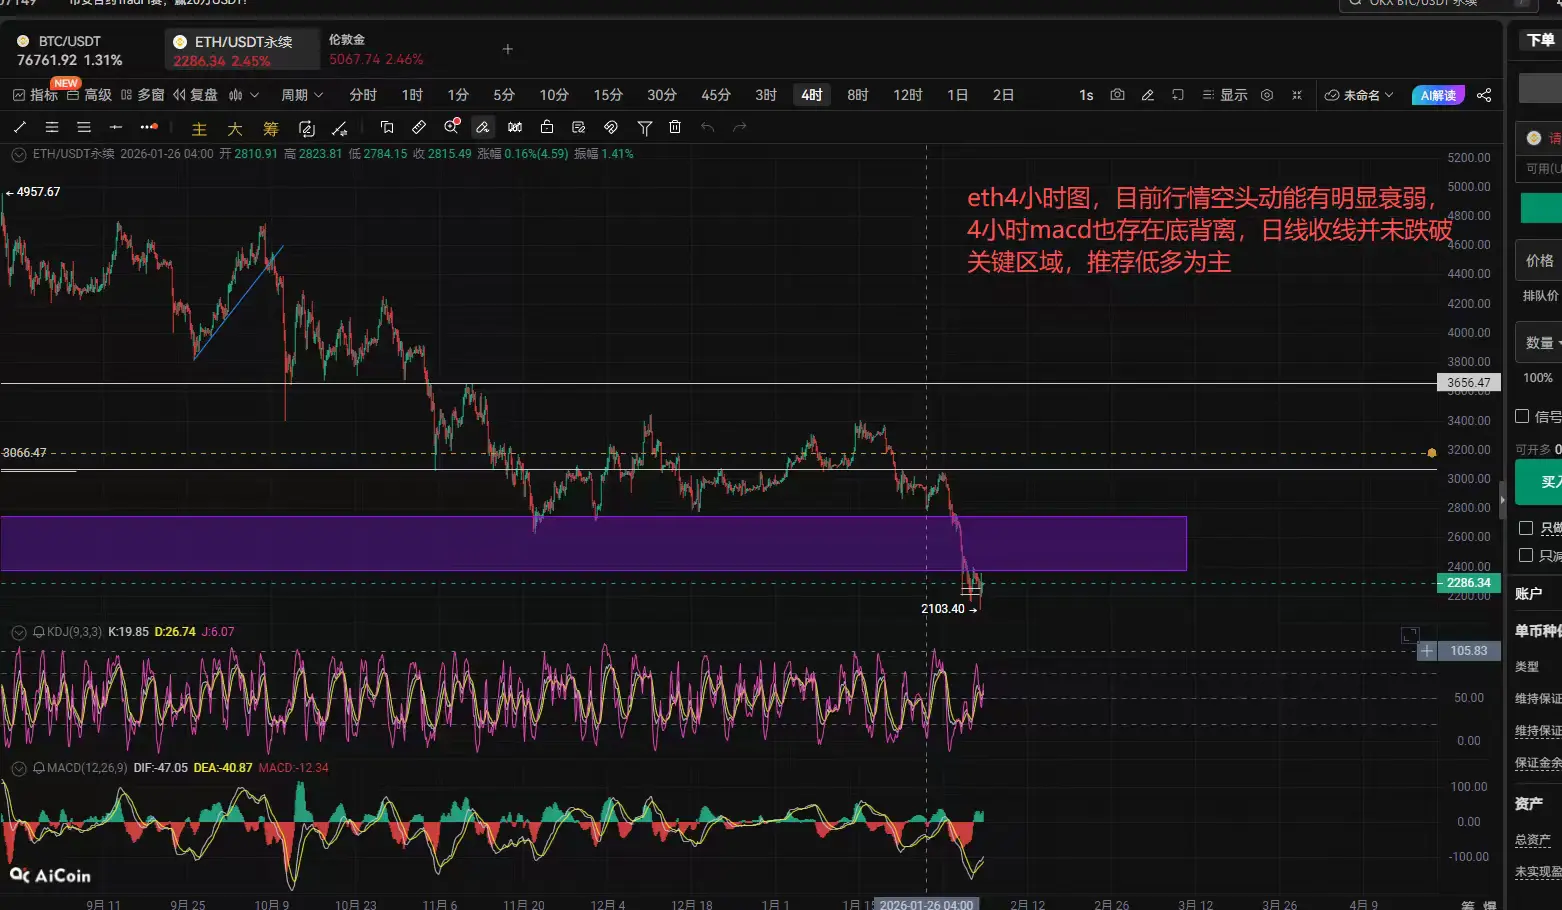Viewport: 1562px width, 910px height.
Task: Check the 只减 checkbox in order panel
Action: pos(1526,555)
